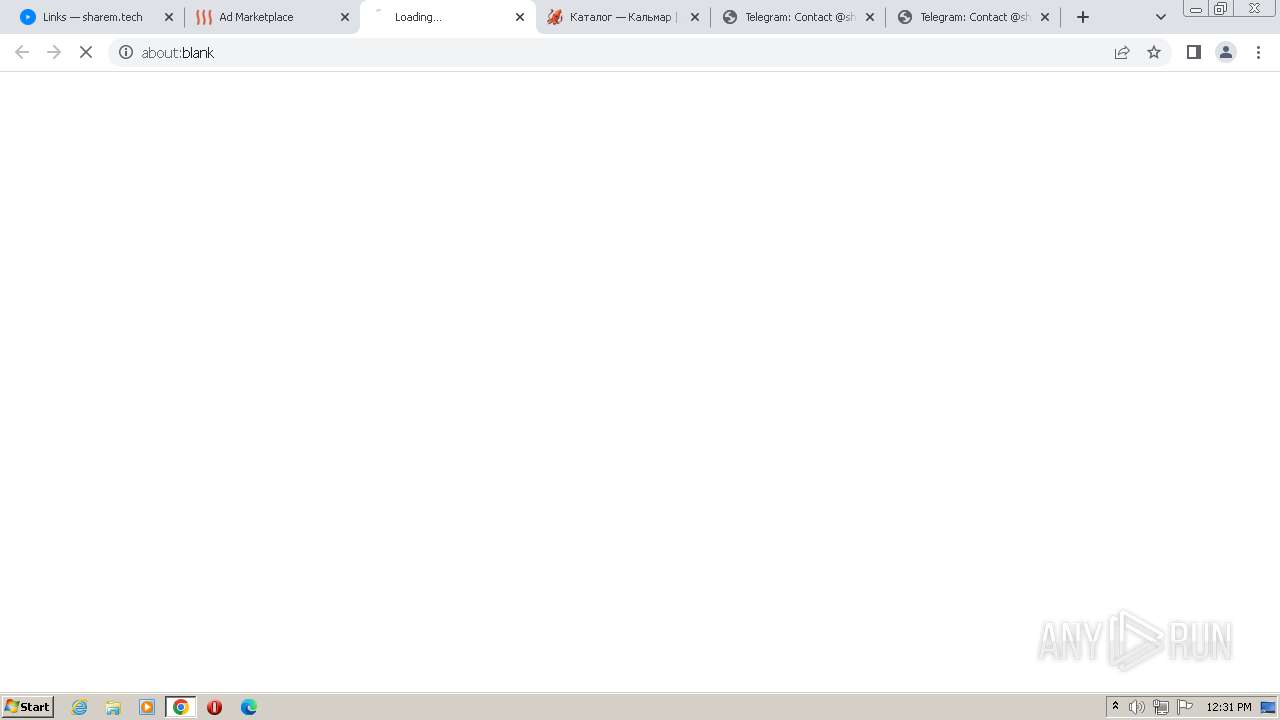Viewport: 1280px width, 720px height.
Task: Open the Action Center flag icon
Action: [1185, 707]
